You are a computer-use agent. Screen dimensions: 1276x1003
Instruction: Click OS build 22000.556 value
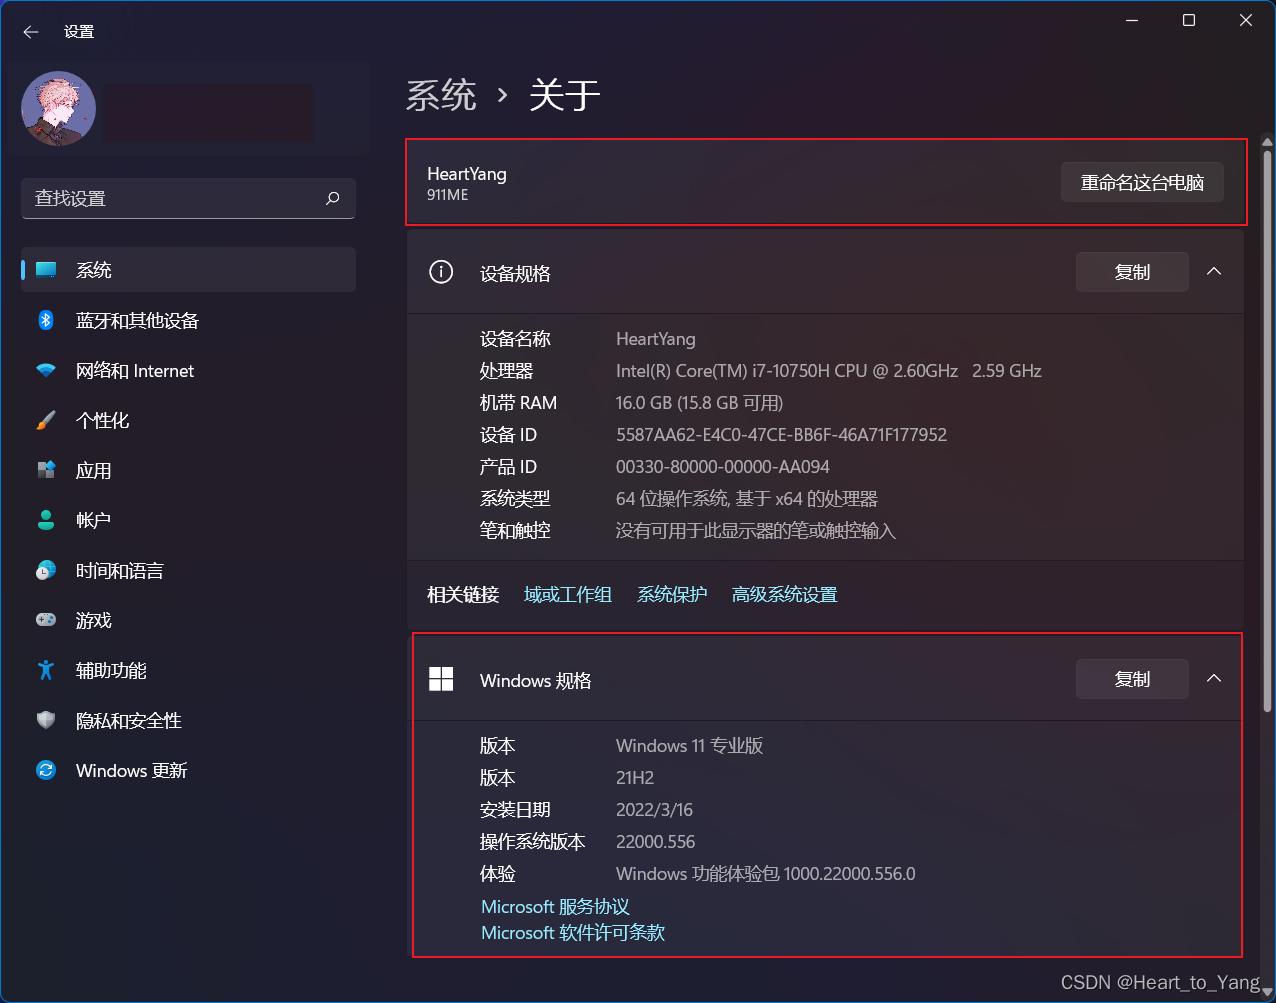[x=656, y=842]
